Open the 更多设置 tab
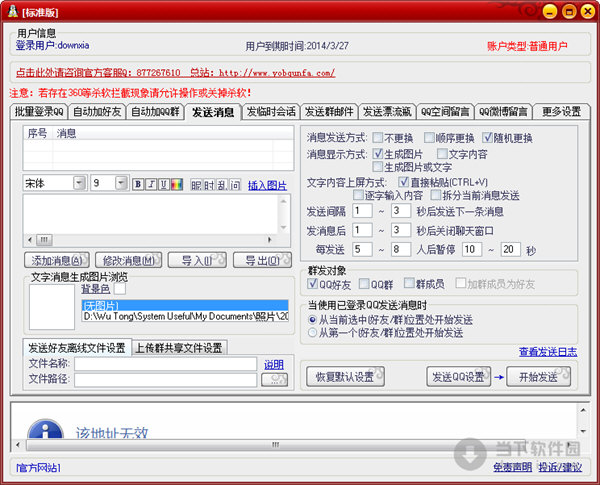Image resolution: width=600 pixels, height=485 pixels. [562, 112]
